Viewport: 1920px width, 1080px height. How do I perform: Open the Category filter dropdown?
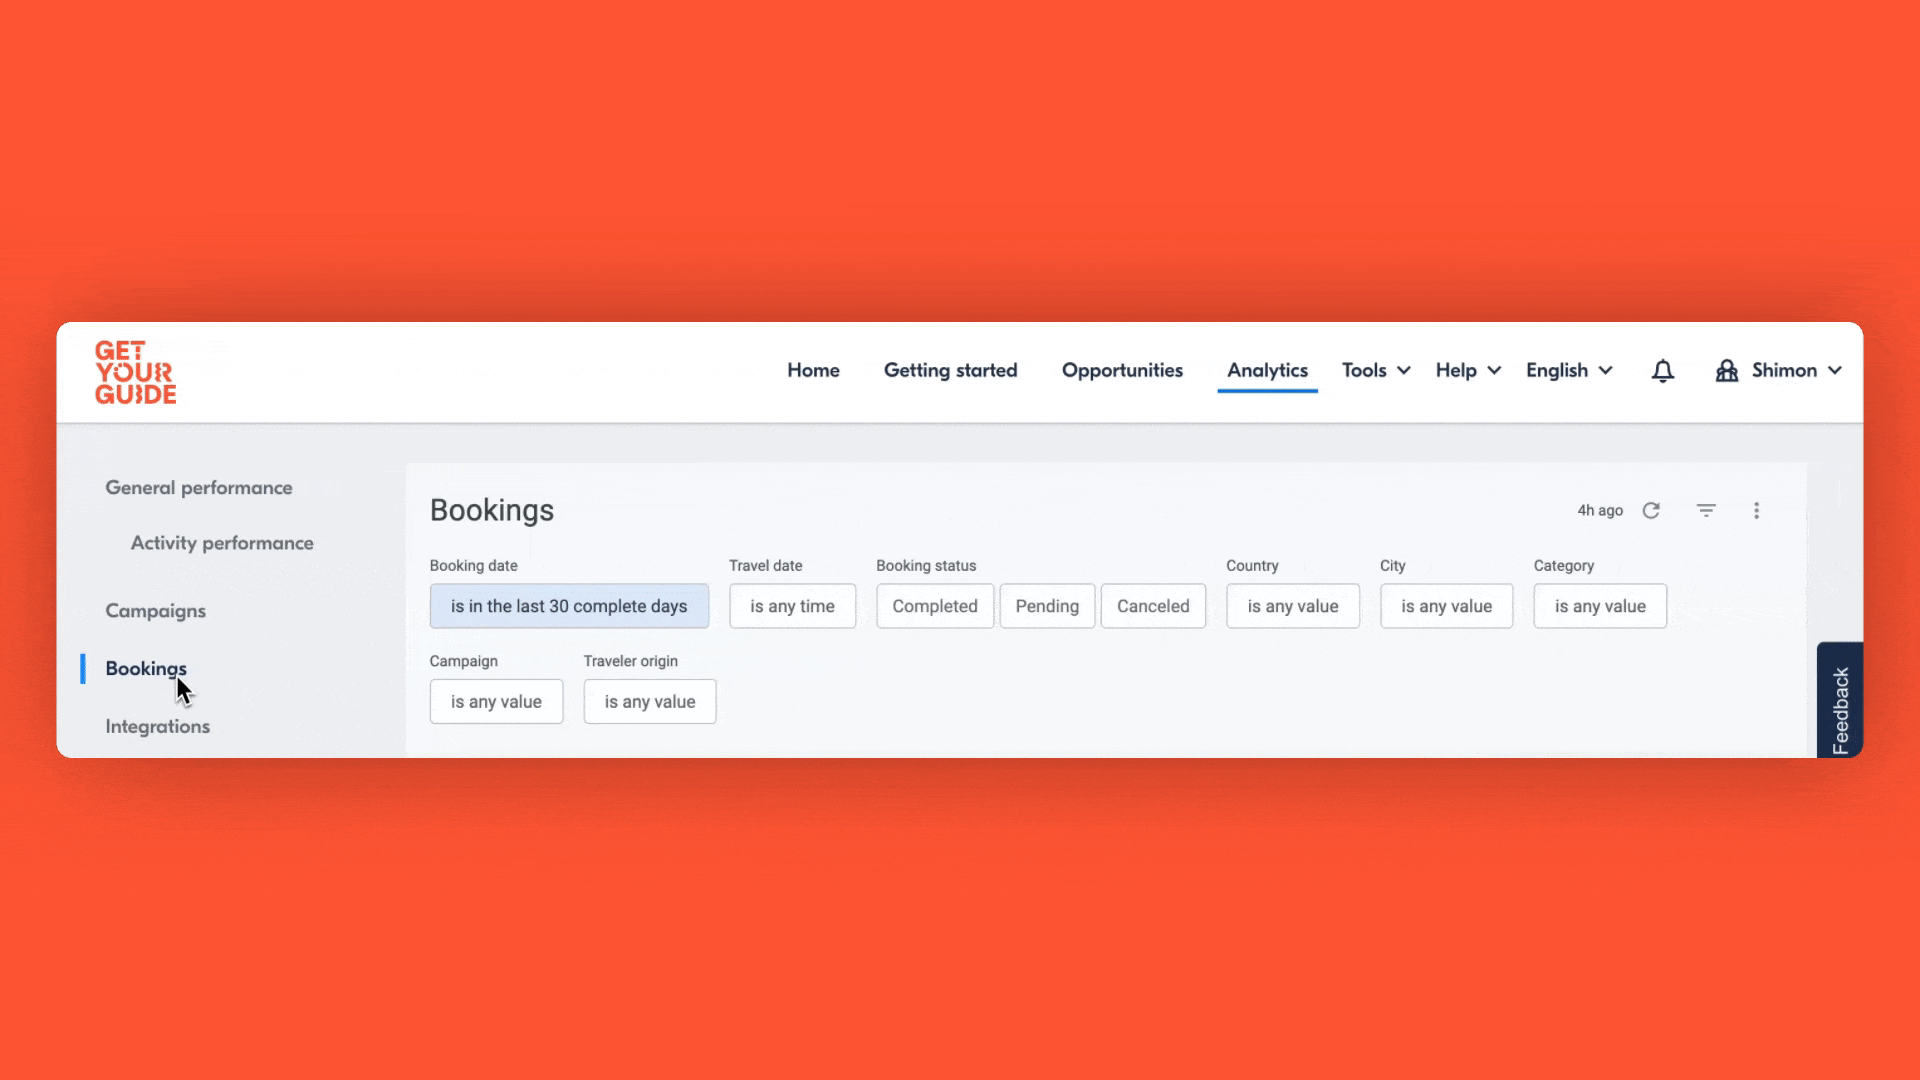(x=1600, y=606)
